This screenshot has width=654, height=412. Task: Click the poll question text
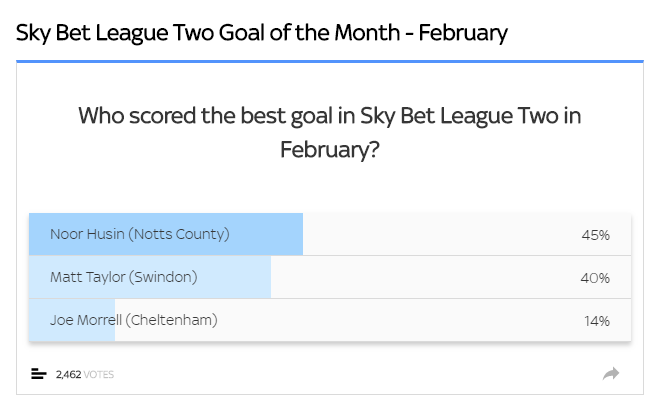330,117
